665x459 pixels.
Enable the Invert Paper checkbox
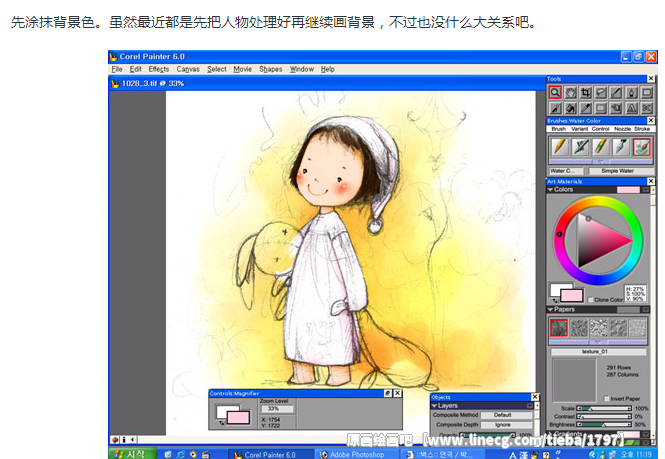pyautogui.click(x=606, y=399)
